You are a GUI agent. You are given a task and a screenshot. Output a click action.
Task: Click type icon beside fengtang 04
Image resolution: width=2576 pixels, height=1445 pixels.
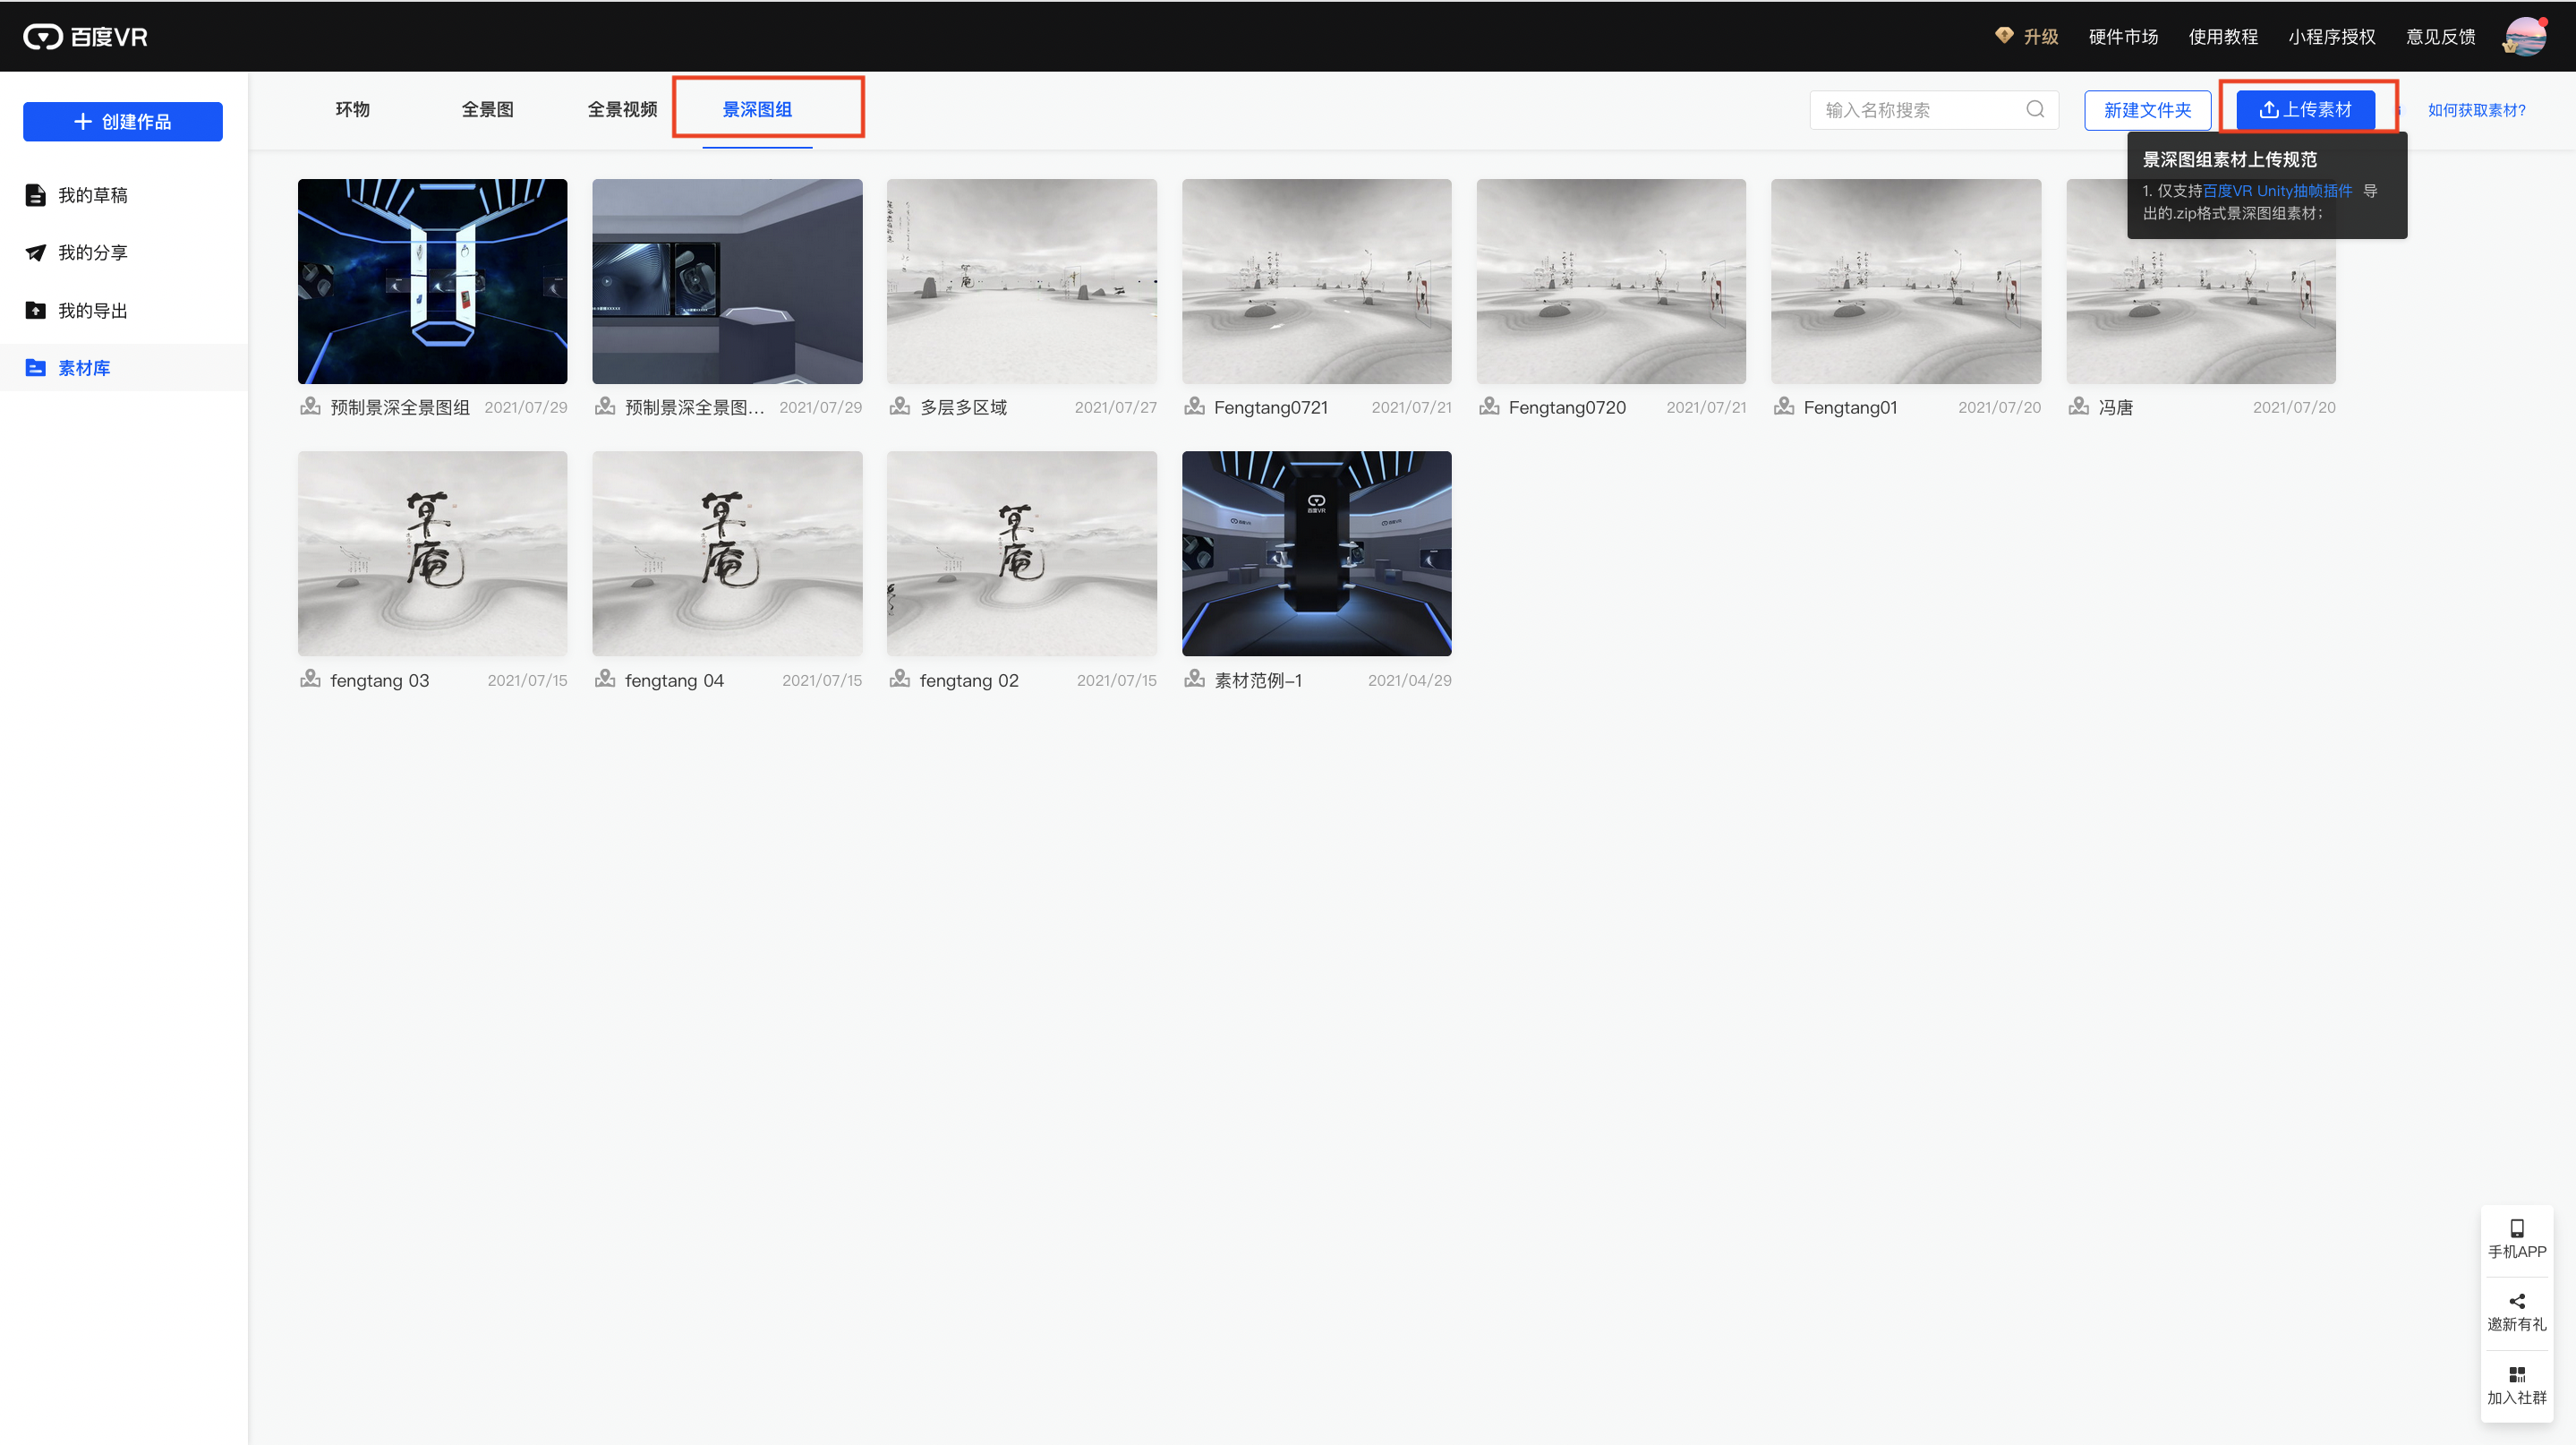[x=605, y=680]
